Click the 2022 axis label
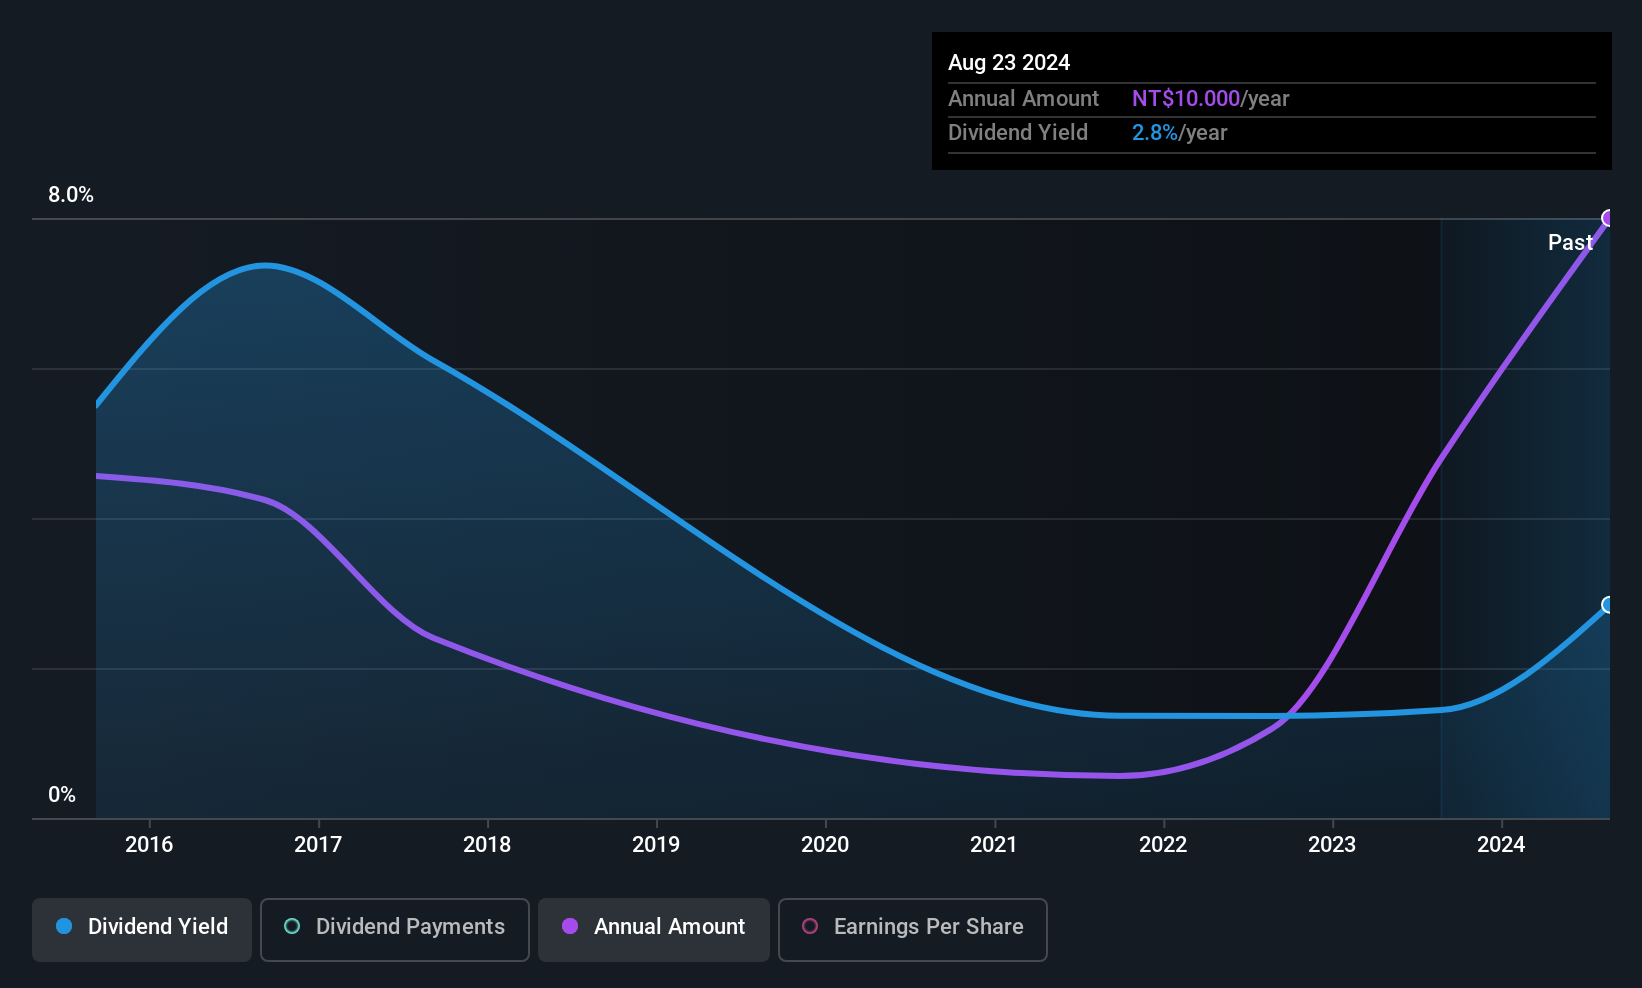The image size is (1642, 988). coord(1163,845)
